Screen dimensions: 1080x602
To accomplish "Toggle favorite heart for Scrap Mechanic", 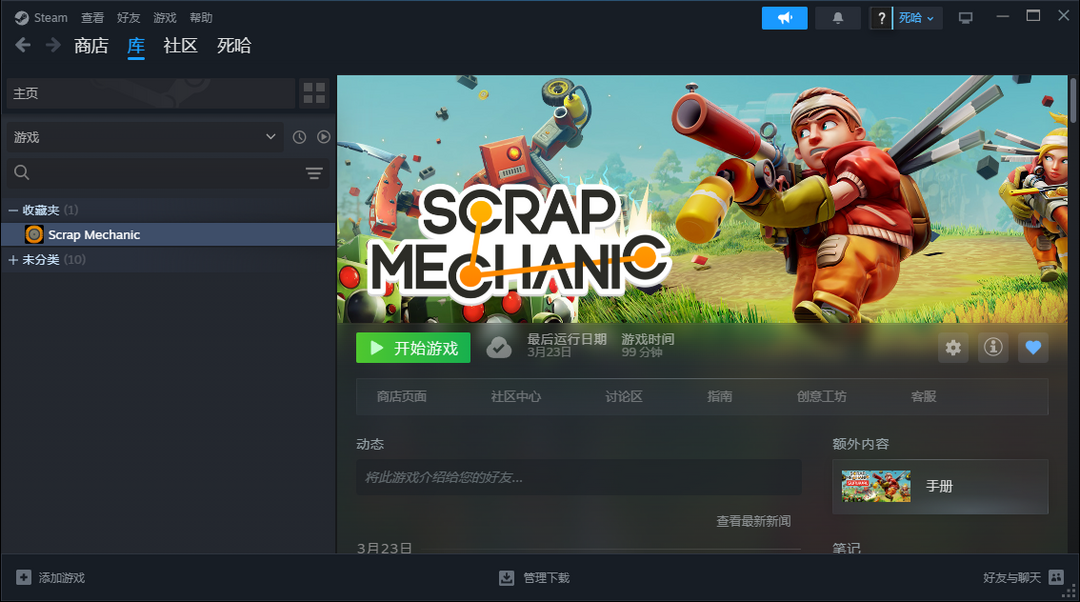I will tap(1033, 348).
